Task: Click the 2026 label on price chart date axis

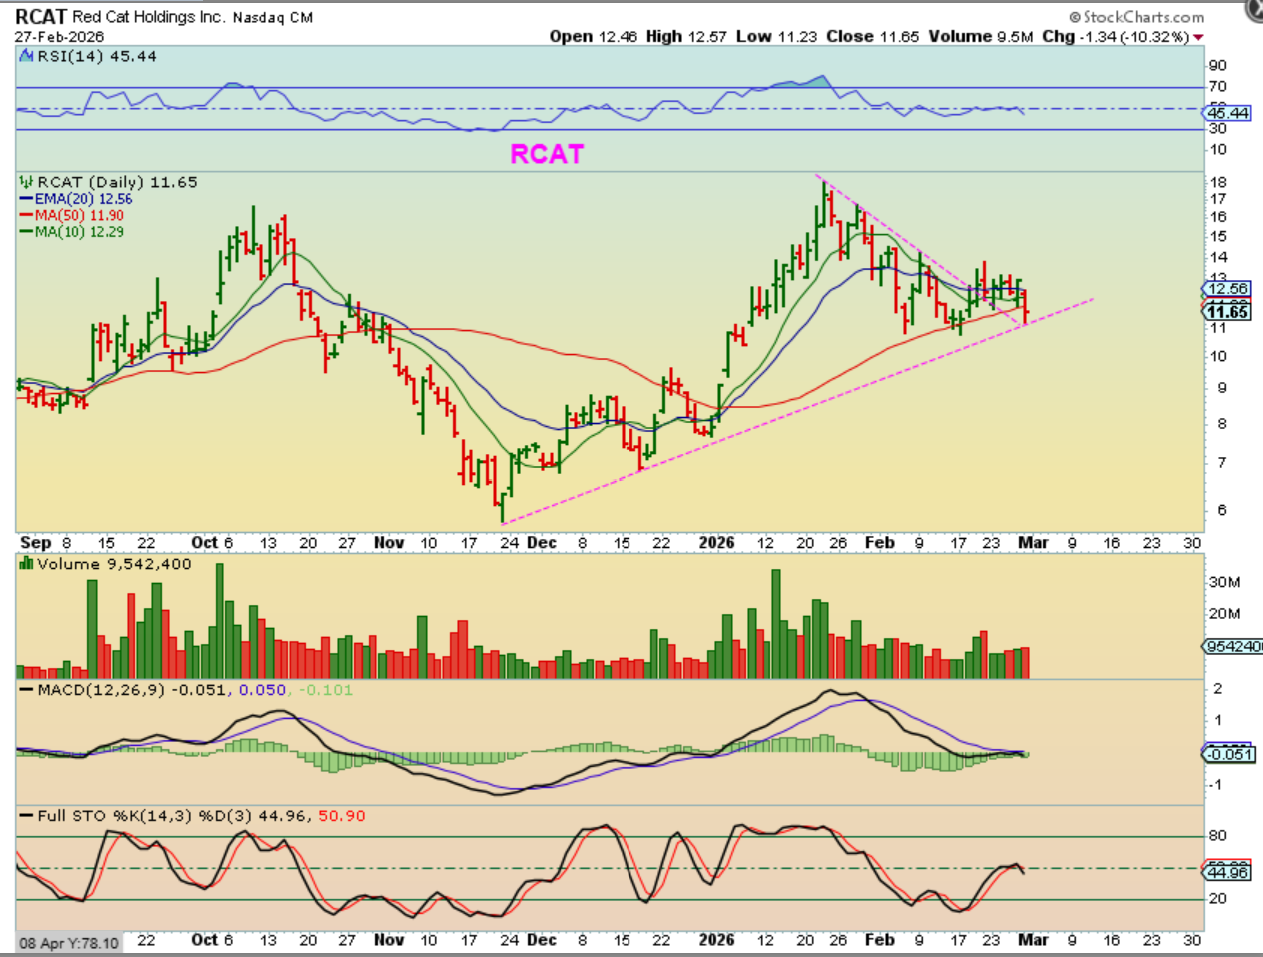Action: coord(717,543)
